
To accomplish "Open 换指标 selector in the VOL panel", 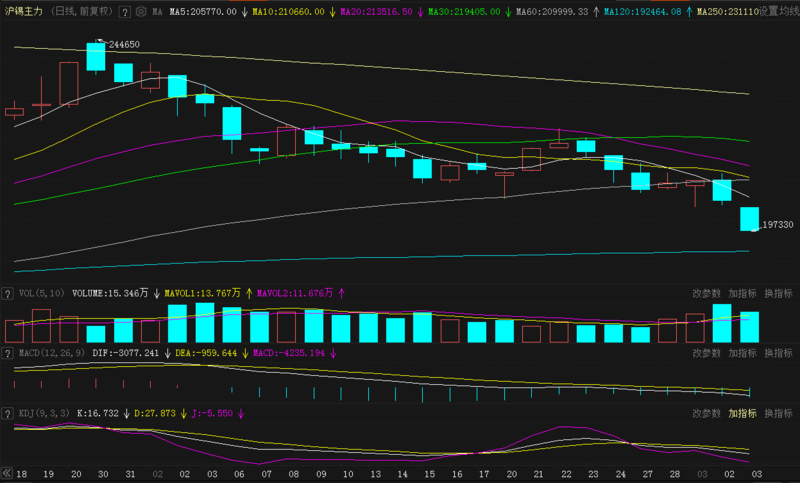I will 778,294.
